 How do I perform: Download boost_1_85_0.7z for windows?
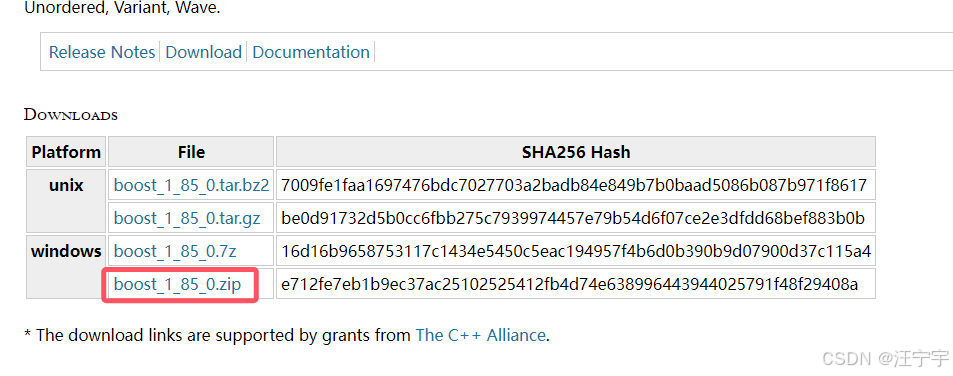[174, 251]
